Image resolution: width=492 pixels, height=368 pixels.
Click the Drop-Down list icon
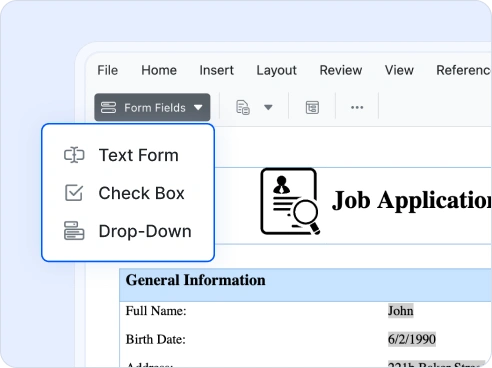(74, 231)
